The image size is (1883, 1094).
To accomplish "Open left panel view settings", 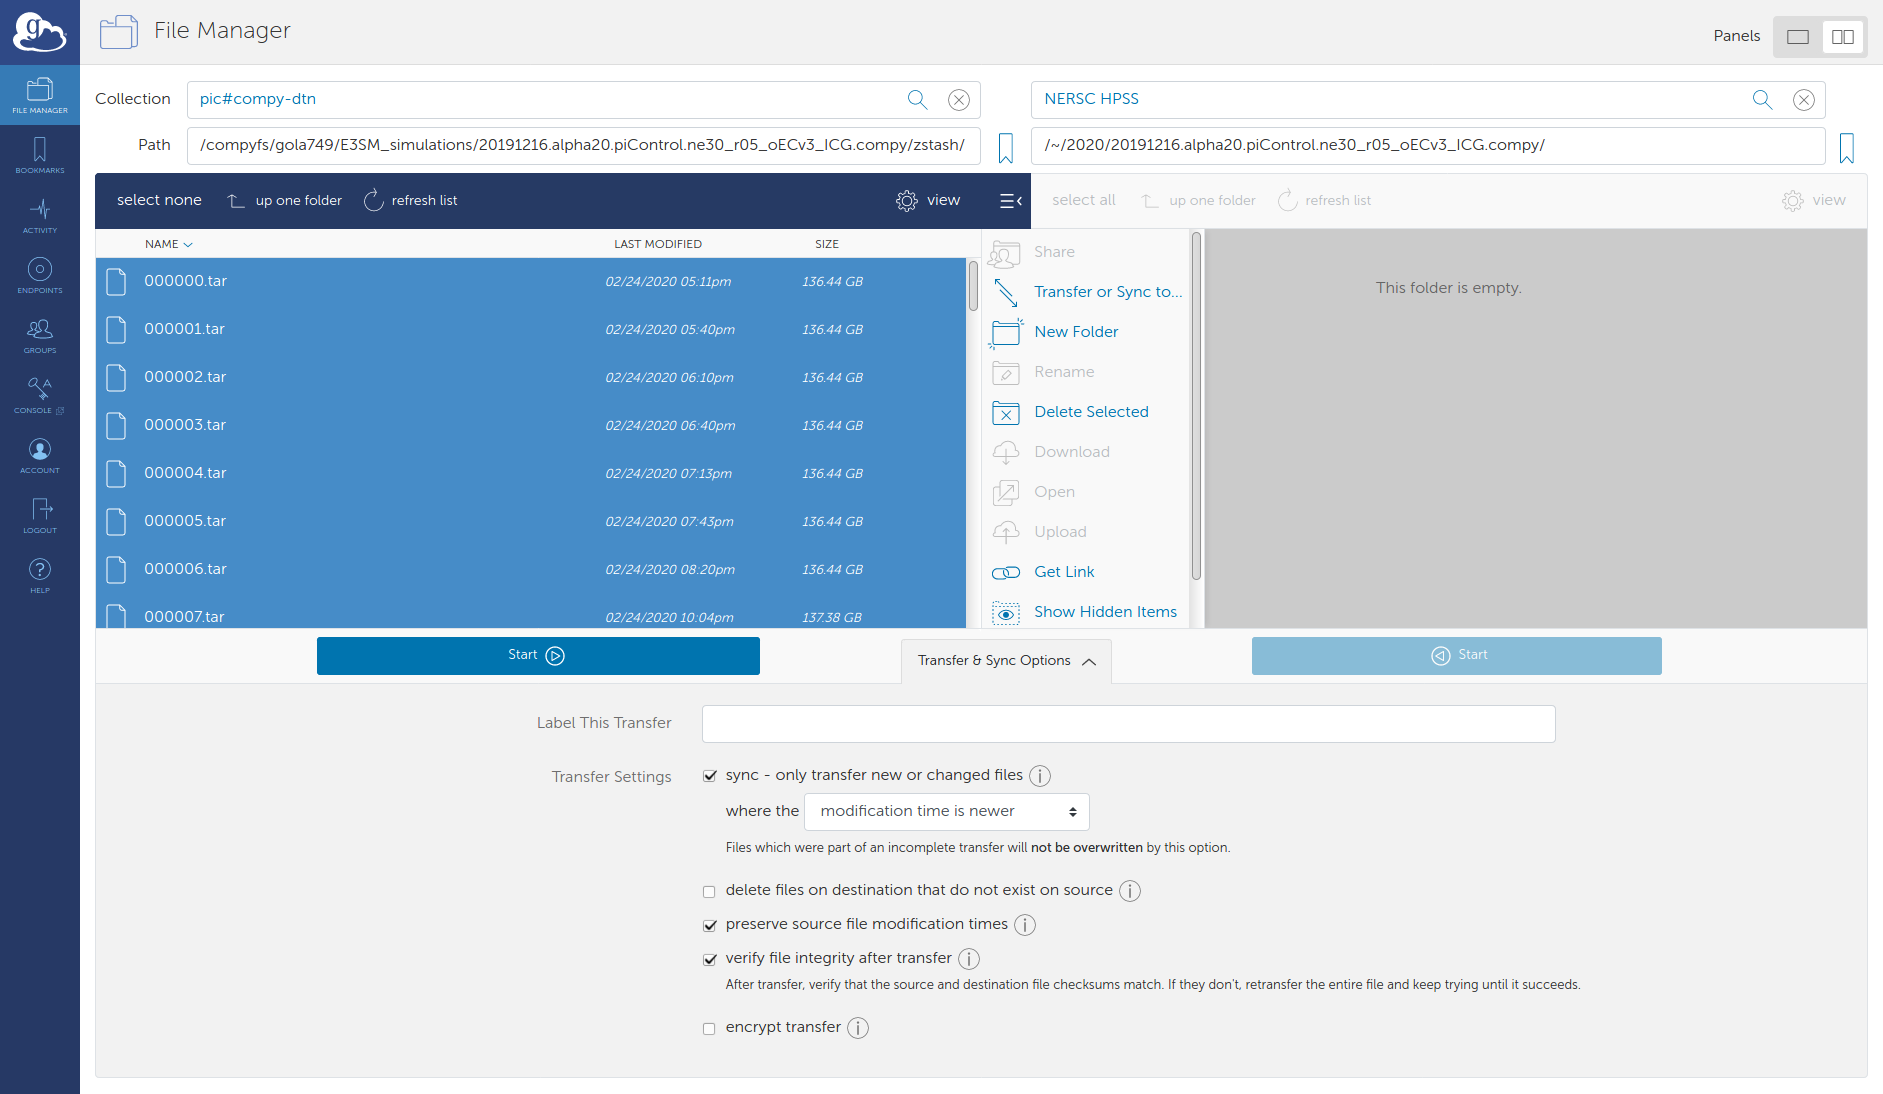I will [928, 200].
